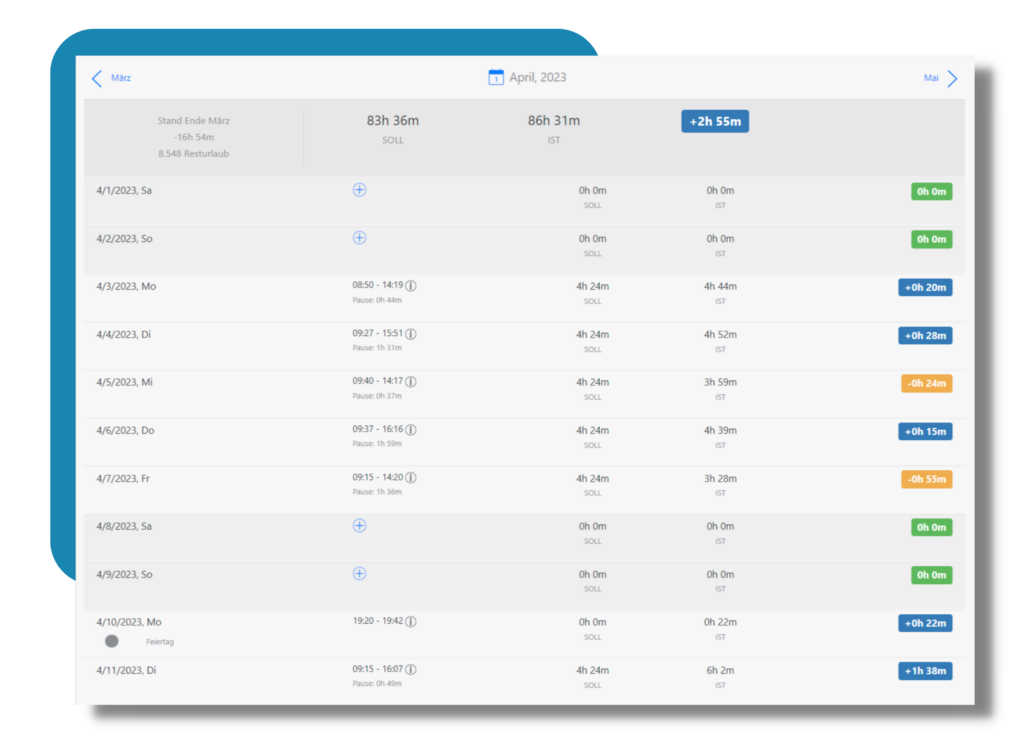The height and width of the screenshot is (750, 1030).
Task: Click the 4h 44m IST value
Action: pyautogui.click(x=721, y=286)
